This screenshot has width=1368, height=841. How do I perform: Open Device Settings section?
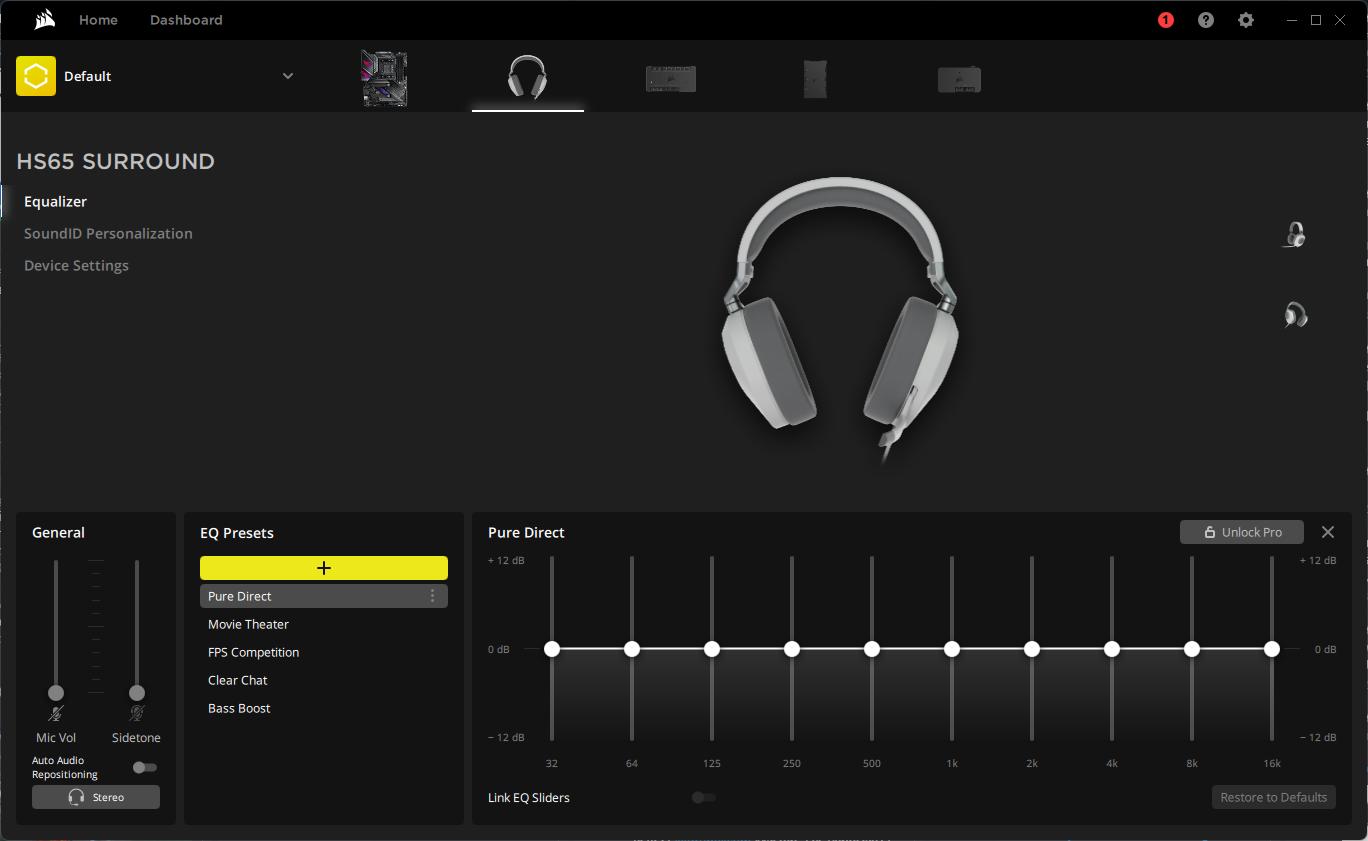coord(76,265)
